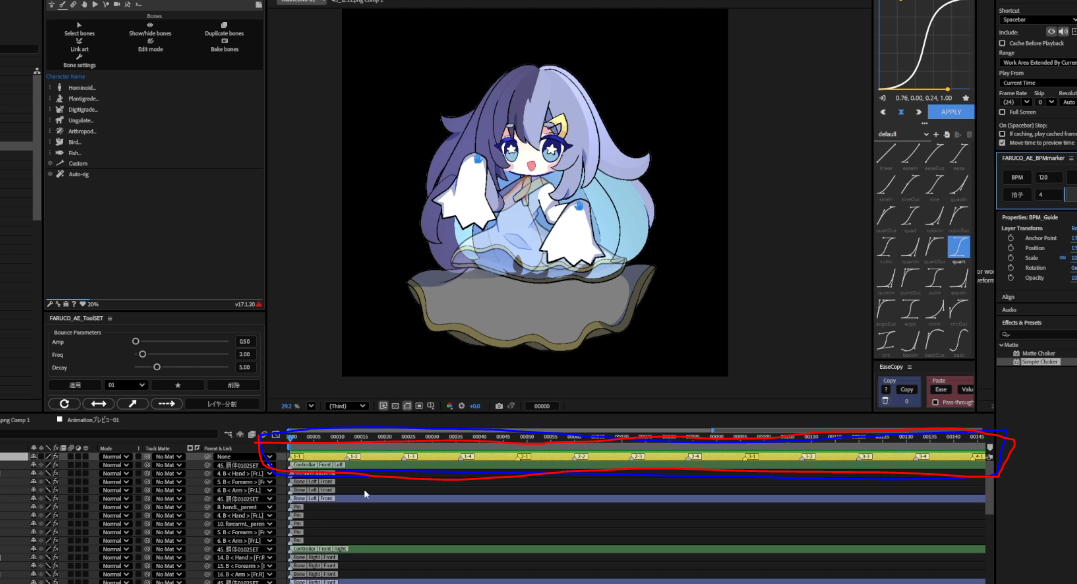Click the APPLY ease button
The image size is (1077, 584).
951,112
